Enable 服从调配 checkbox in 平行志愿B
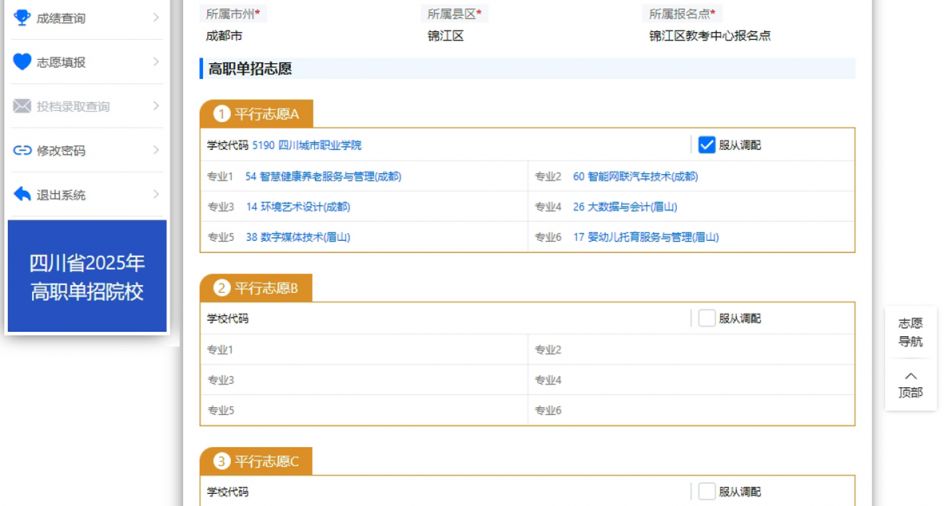This screenshot has height=506, width=944. click(x=706, y=318)
